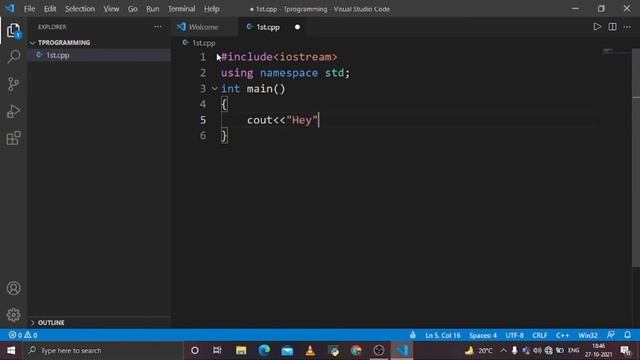Open the Help menu
Viewport: 640px width, 360px height.
(x=211, y=9)
